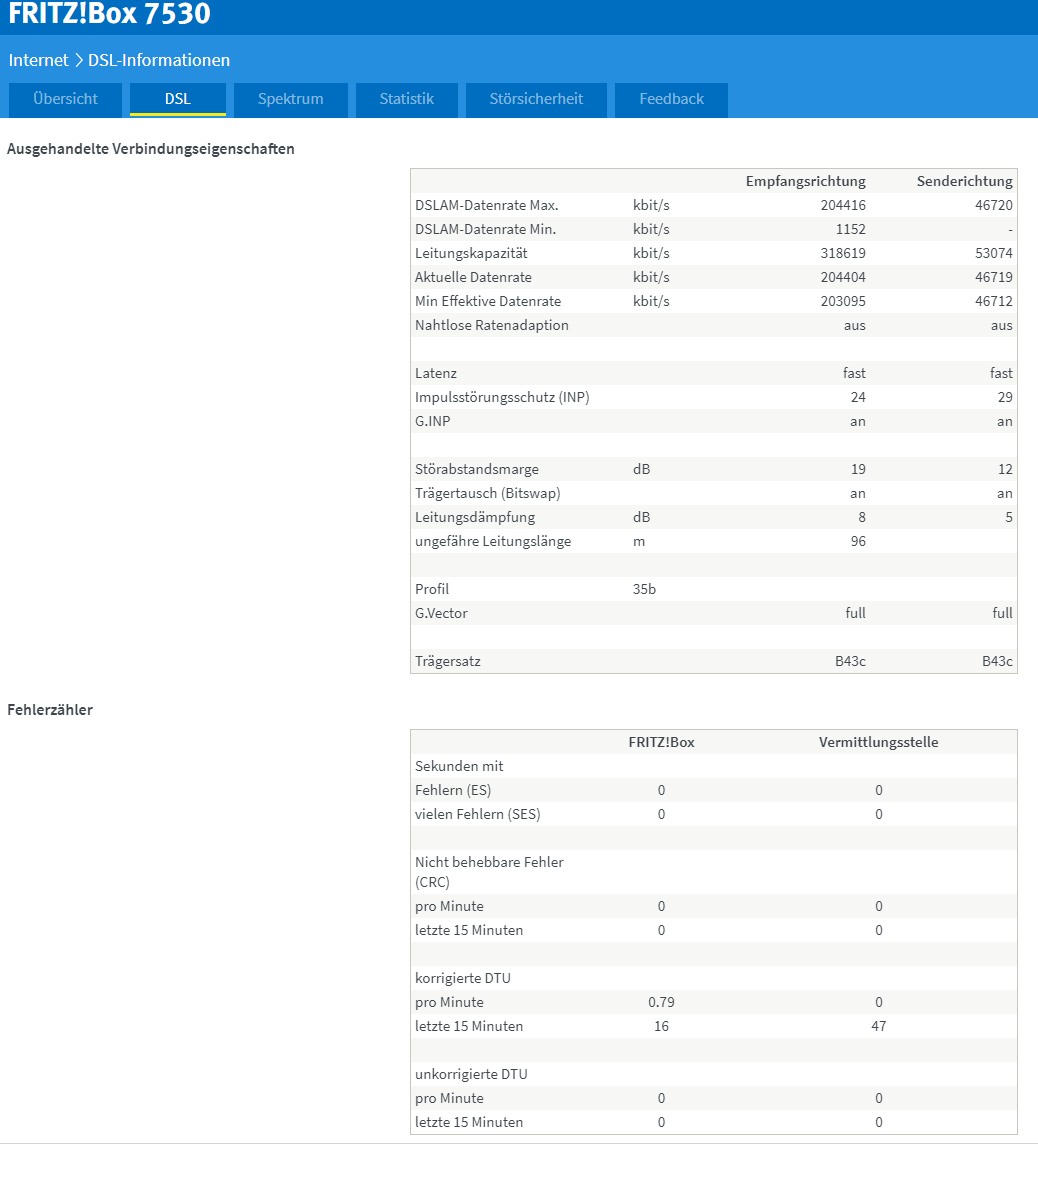Select the Aktuelle Datenrate value 204404
The width and height of the screenshot is (1038, 1186).
843,278
